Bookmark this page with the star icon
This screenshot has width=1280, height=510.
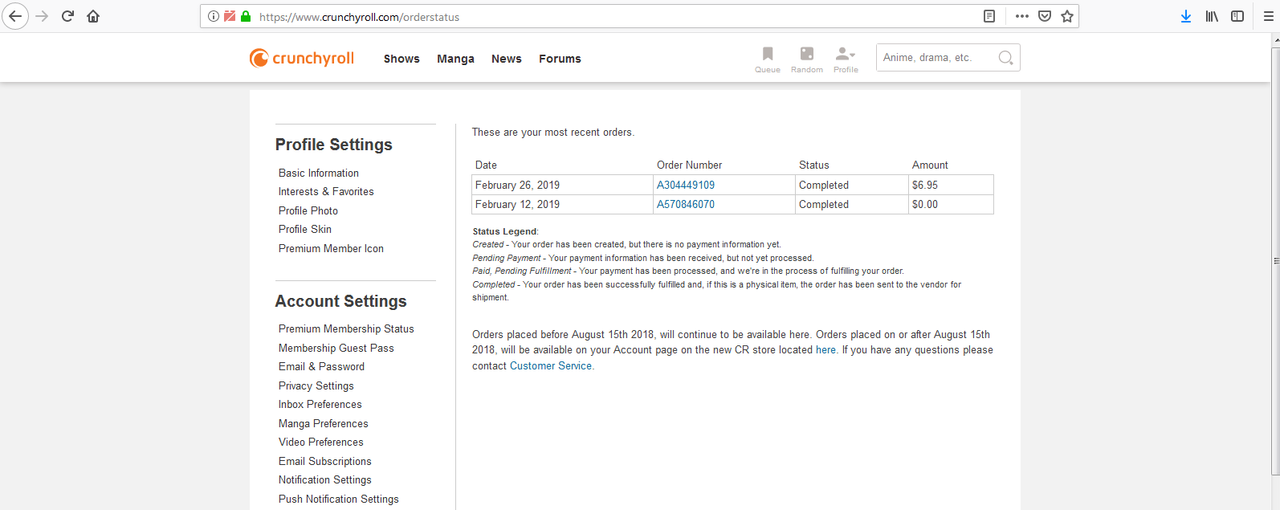(x=1067, y=16)
